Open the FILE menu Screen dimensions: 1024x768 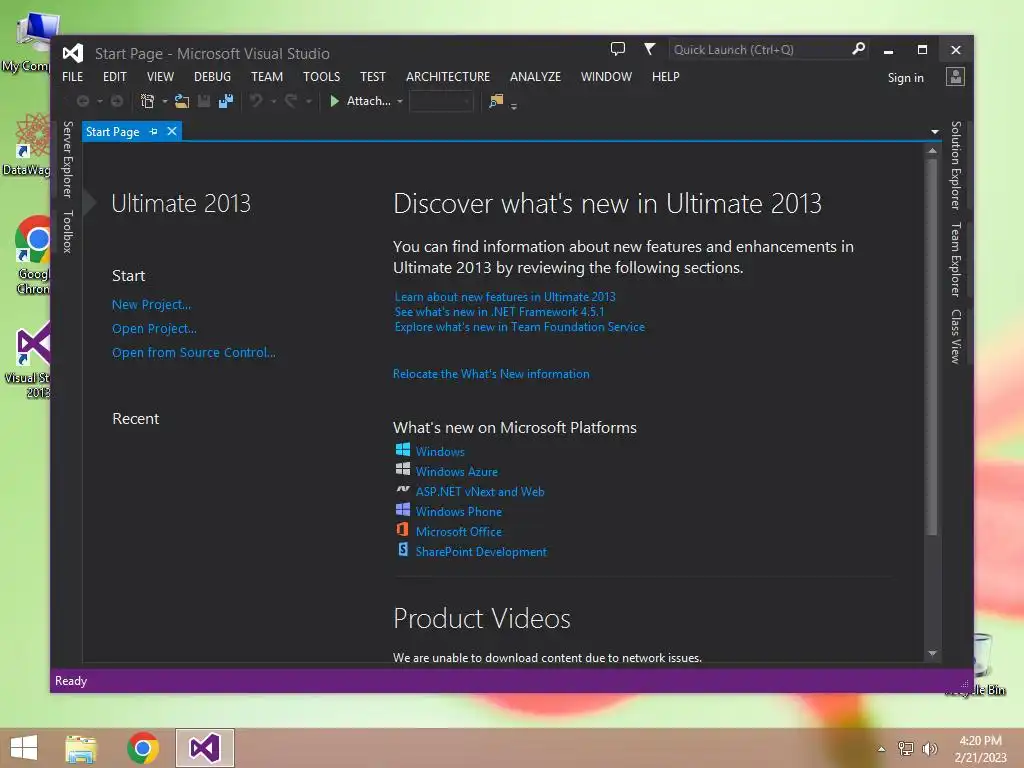coord(72,77)
